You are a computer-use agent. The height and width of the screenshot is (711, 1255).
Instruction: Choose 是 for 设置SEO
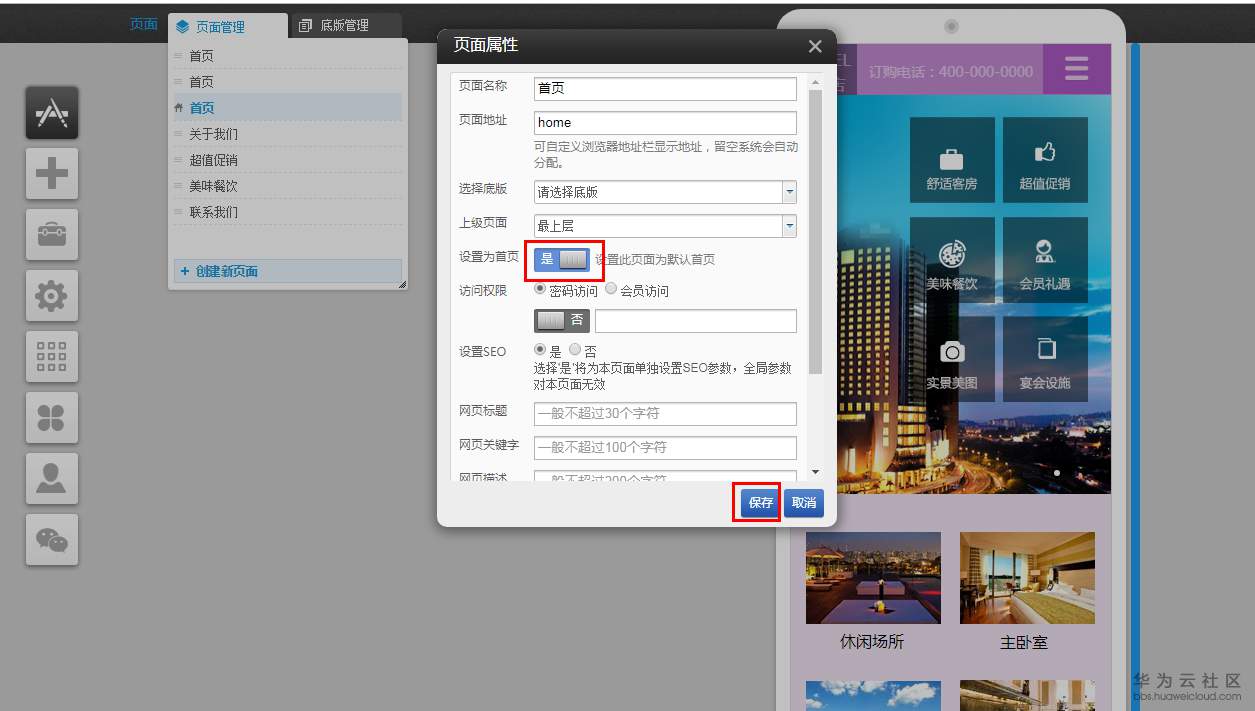point(541,350)
